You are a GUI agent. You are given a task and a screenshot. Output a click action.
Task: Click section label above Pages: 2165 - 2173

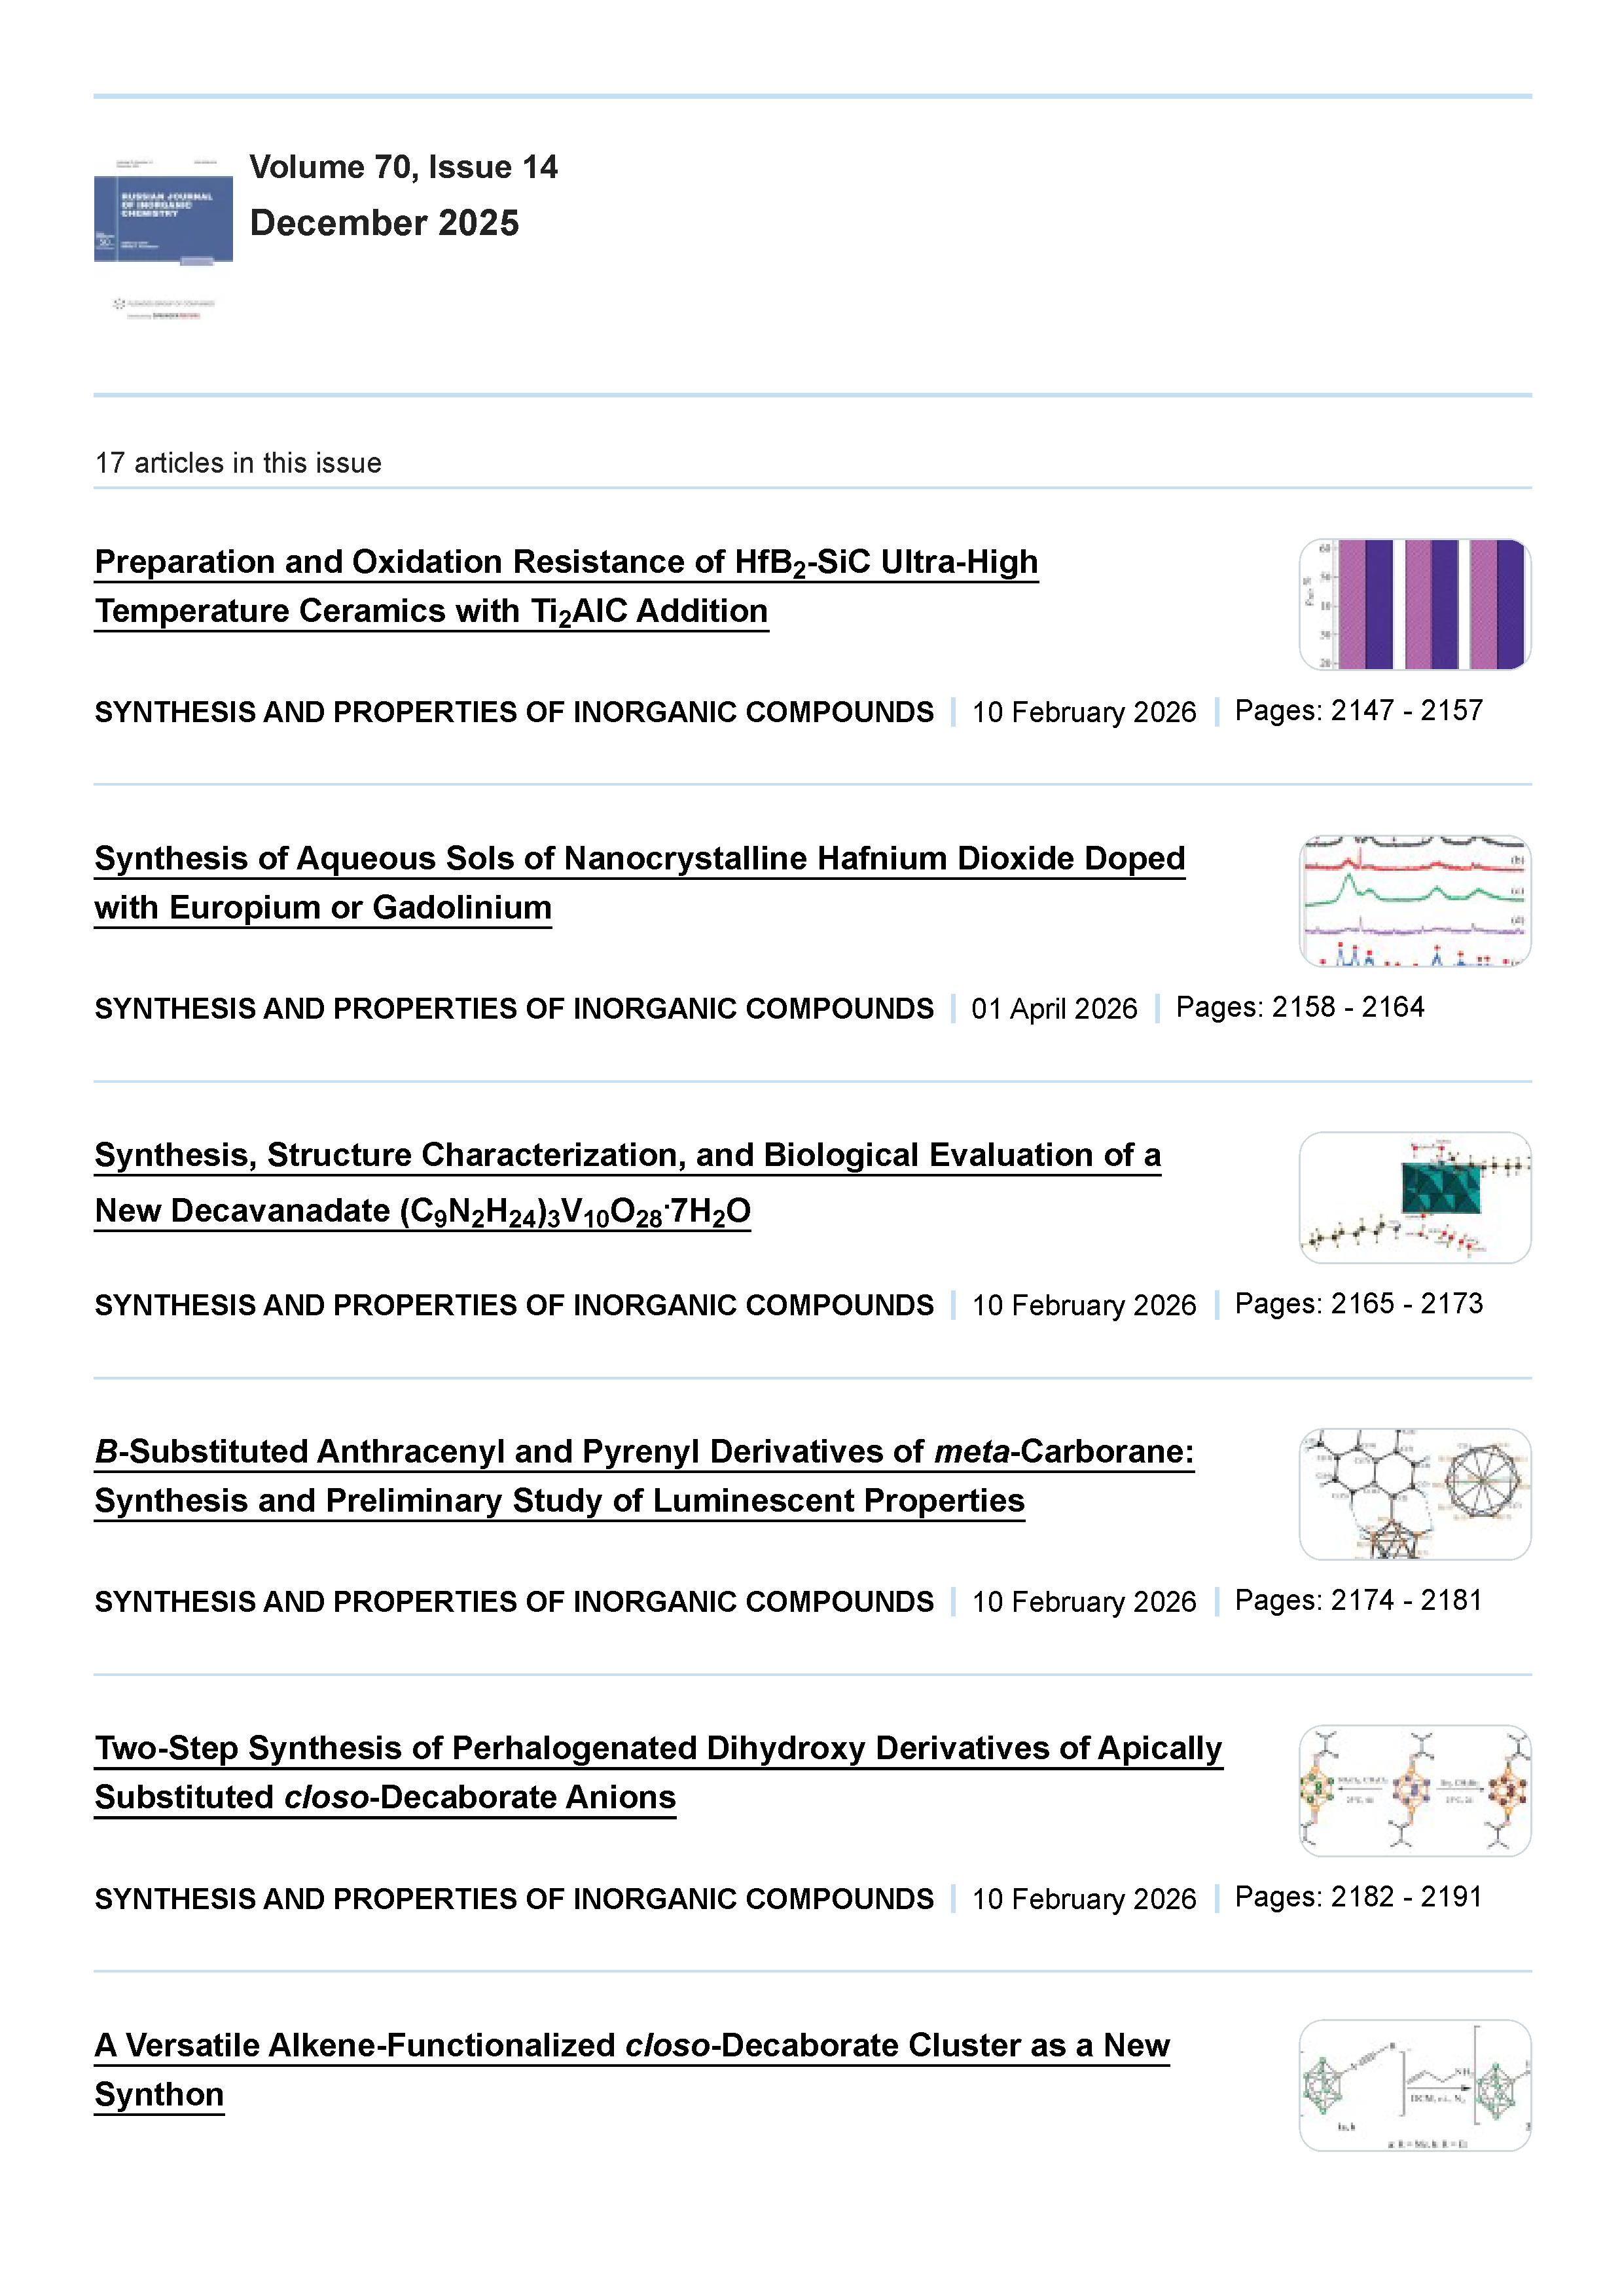coord(514,1305)
